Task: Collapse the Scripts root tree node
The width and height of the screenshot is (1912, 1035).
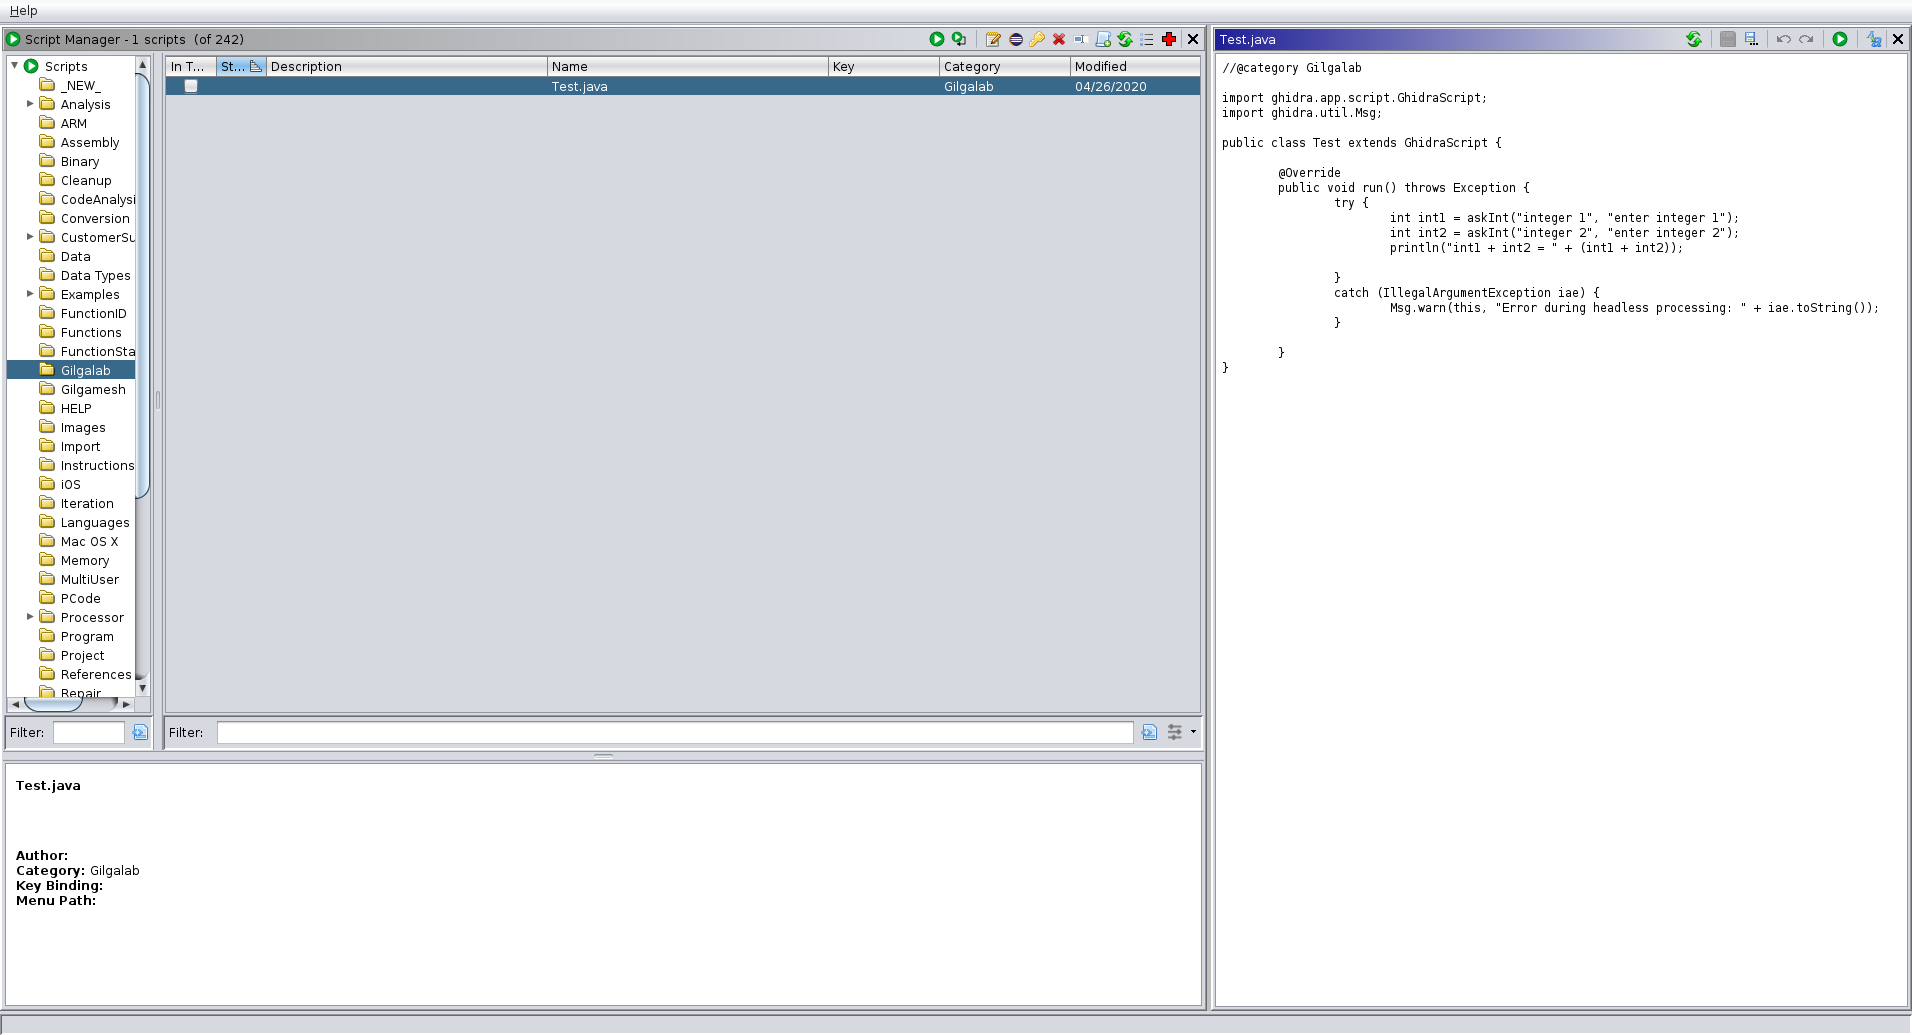Action: point(15,66)
